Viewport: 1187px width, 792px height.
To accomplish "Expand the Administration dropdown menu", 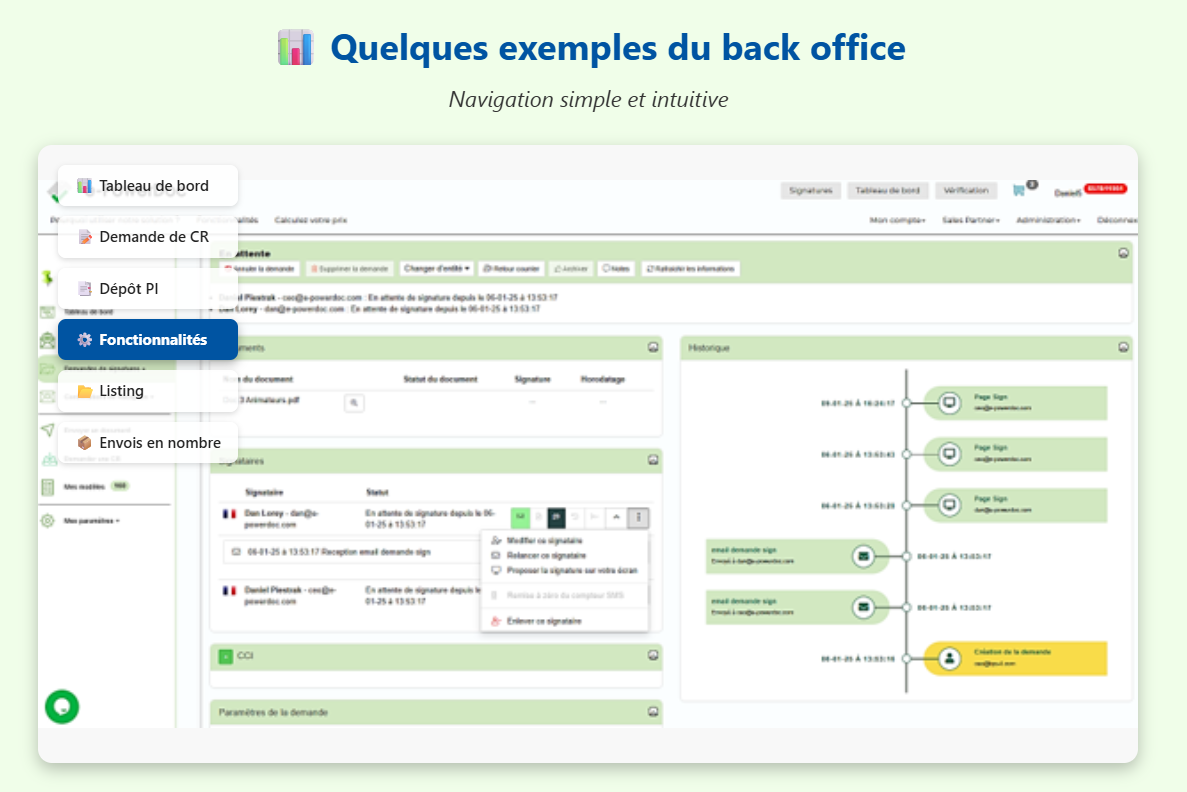I will 1048,220.
